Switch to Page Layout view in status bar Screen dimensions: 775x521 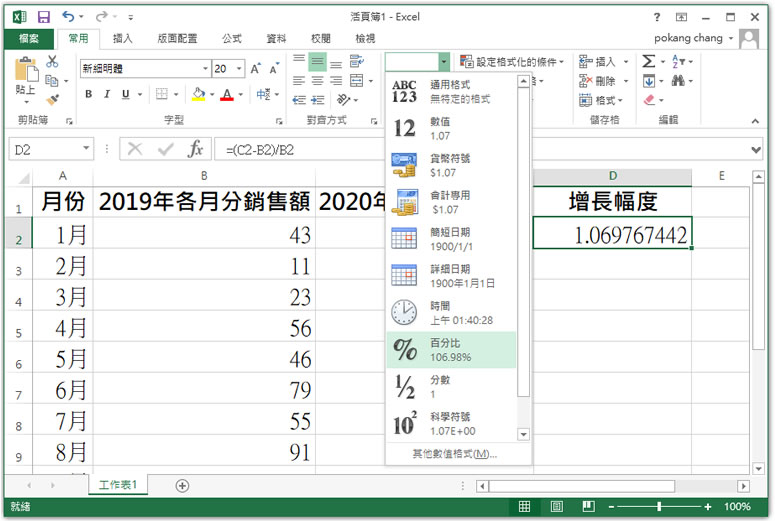click(557, 506)
